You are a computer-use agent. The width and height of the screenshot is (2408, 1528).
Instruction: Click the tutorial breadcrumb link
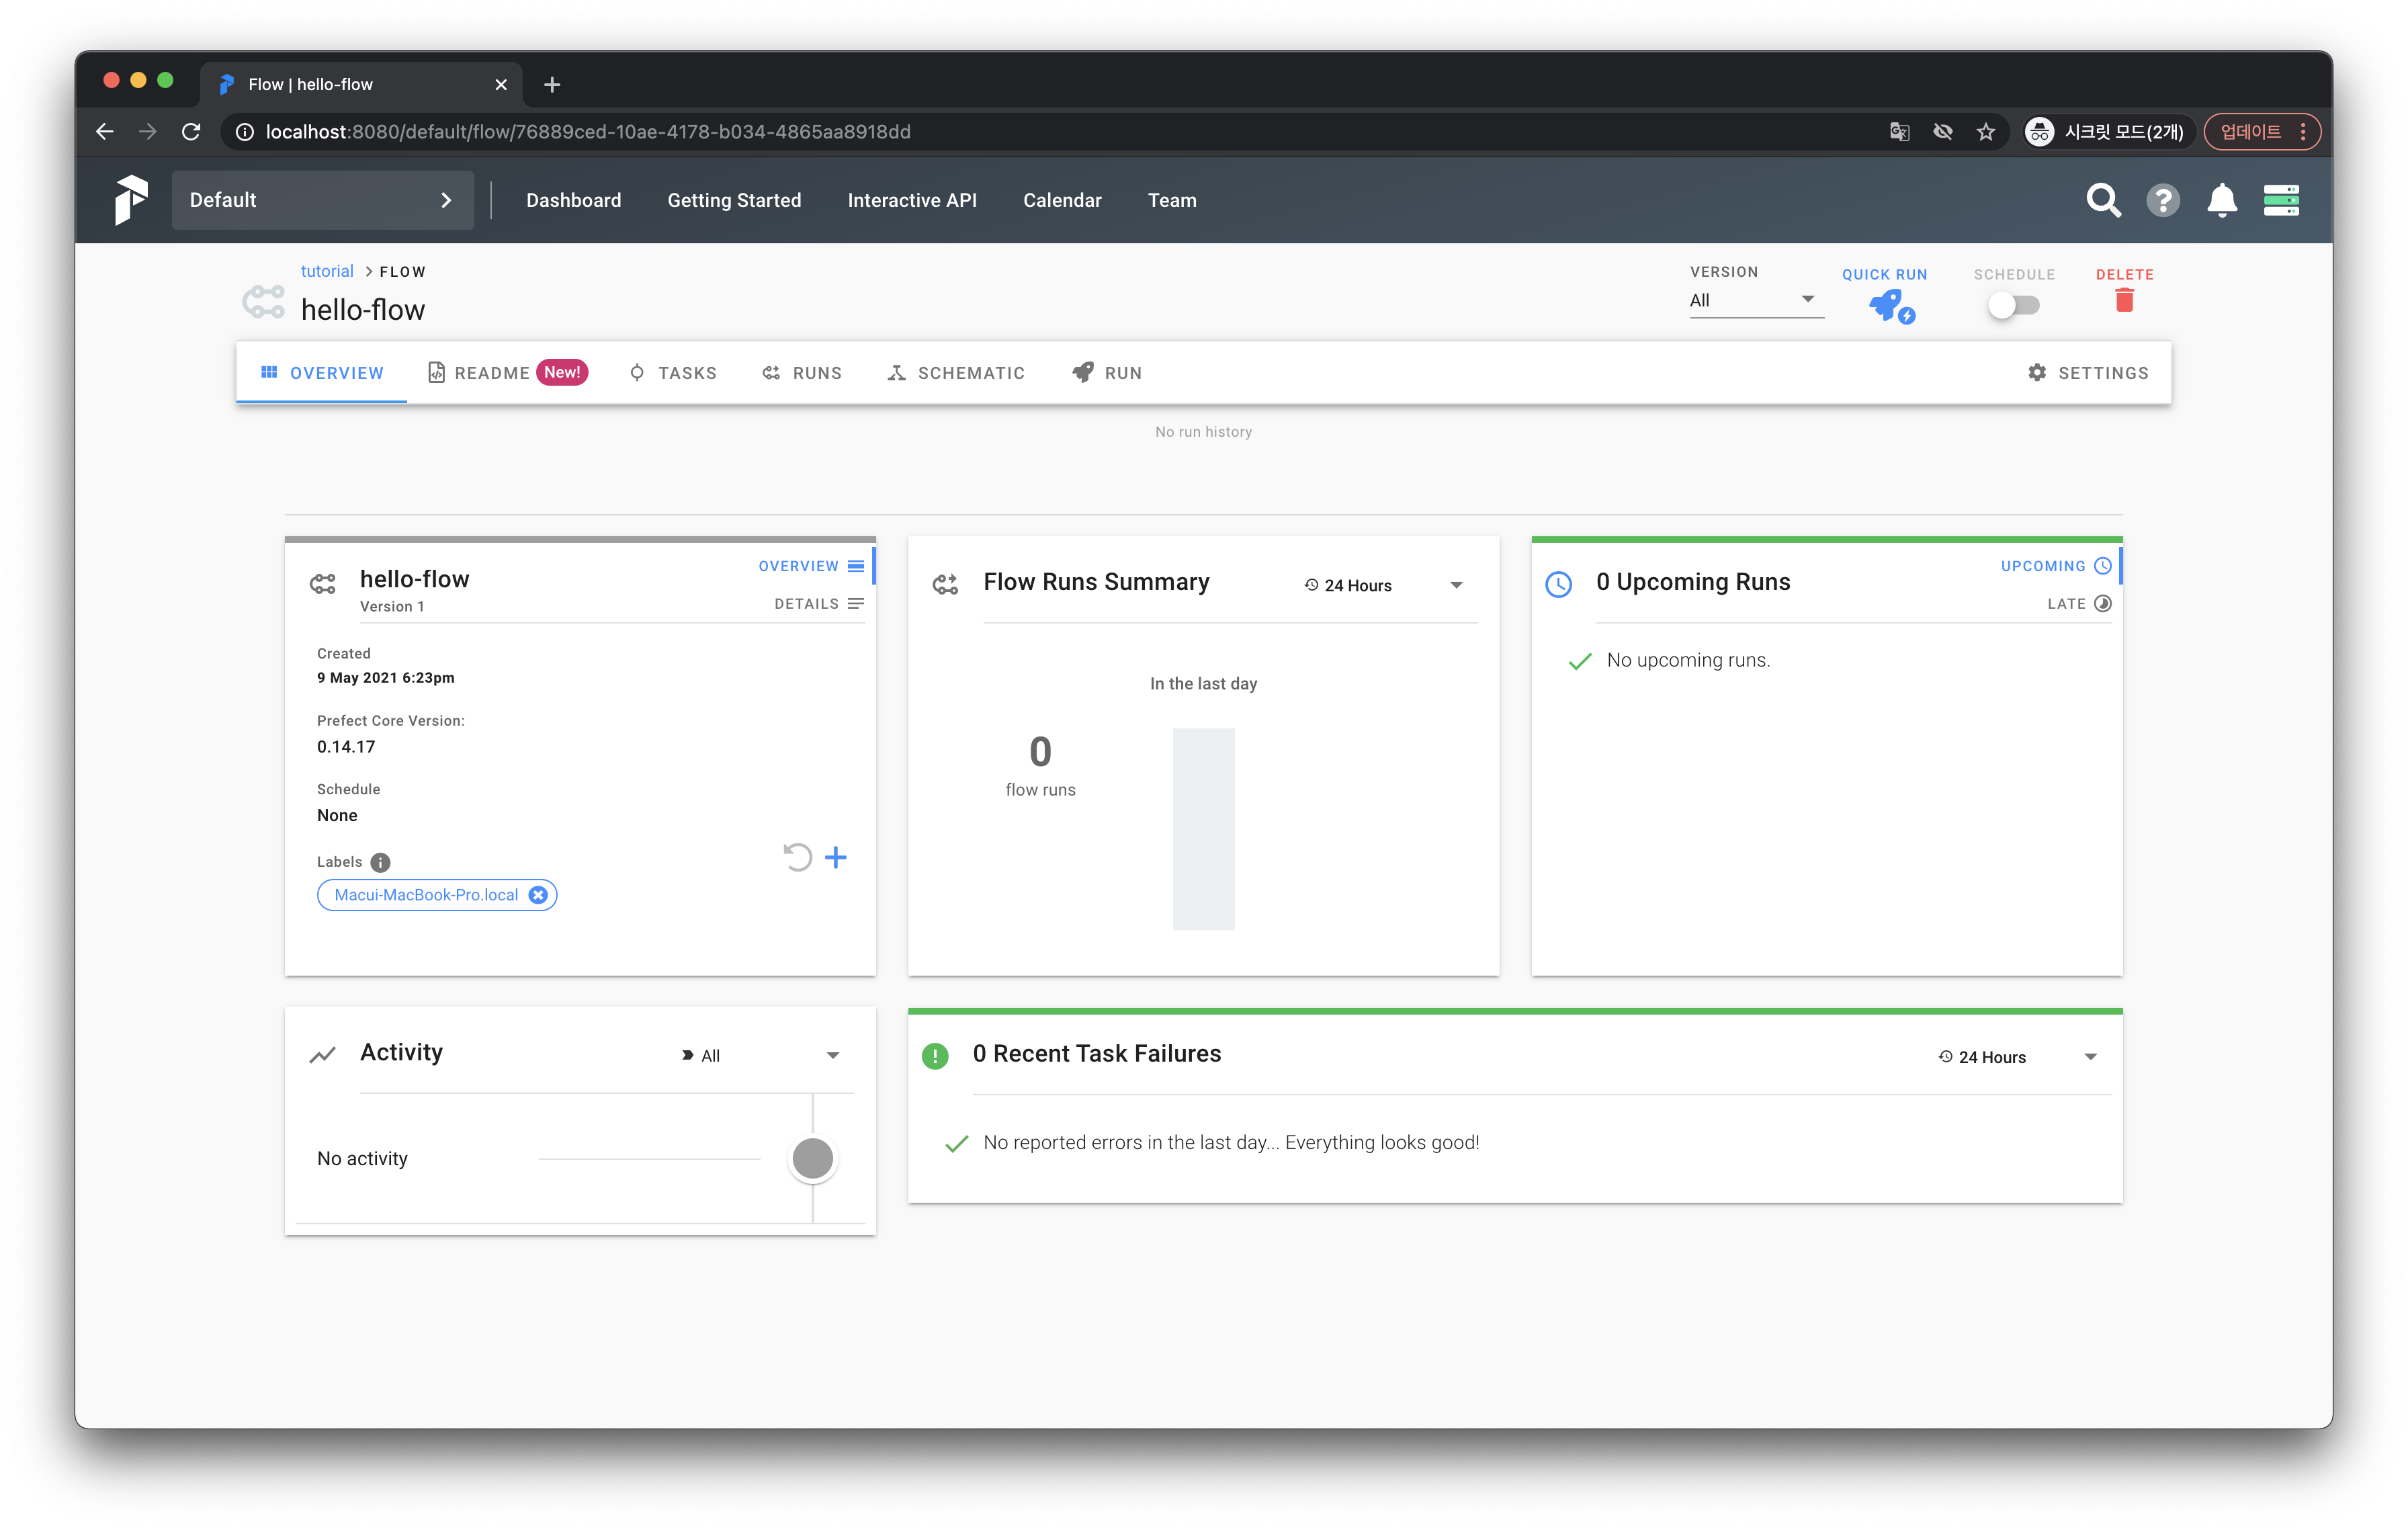pos(327,271)
